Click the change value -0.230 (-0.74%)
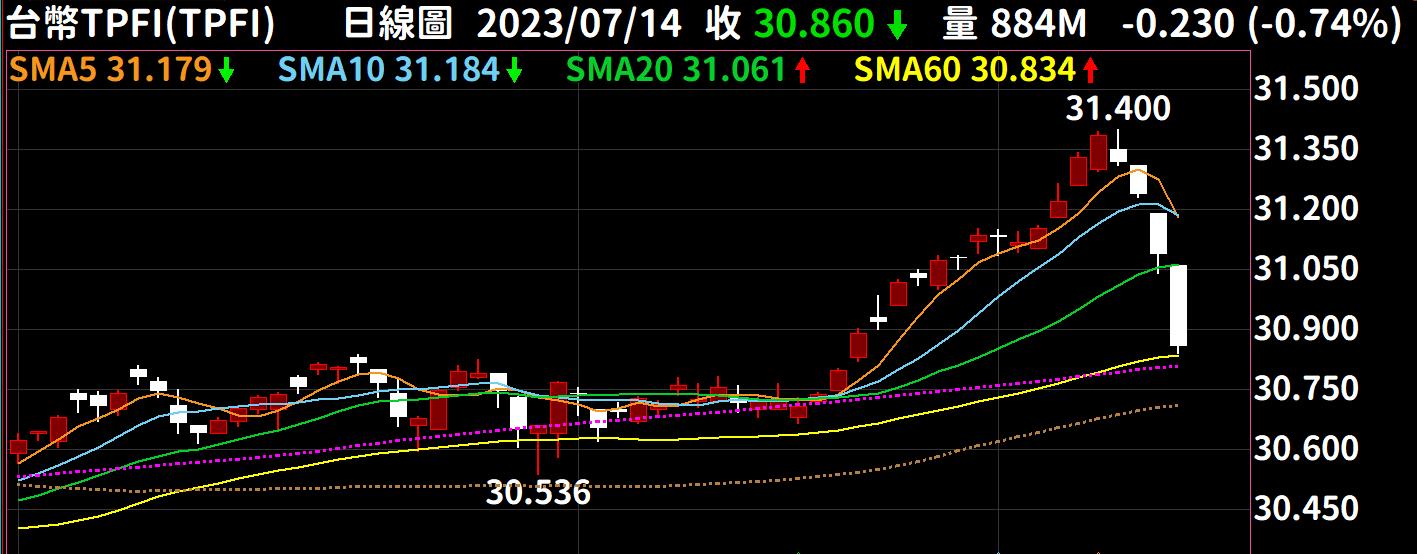 point(1260,24)
